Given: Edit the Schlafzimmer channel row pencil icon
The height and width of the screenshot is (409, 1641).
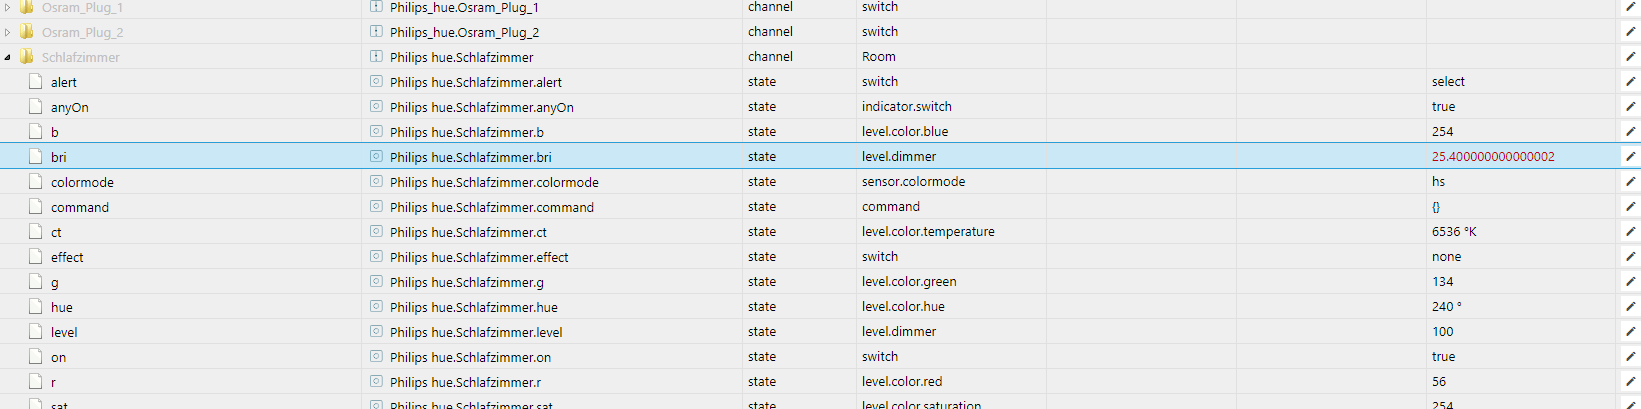Looking at the screenshot, I should [x=1631, y=57].
